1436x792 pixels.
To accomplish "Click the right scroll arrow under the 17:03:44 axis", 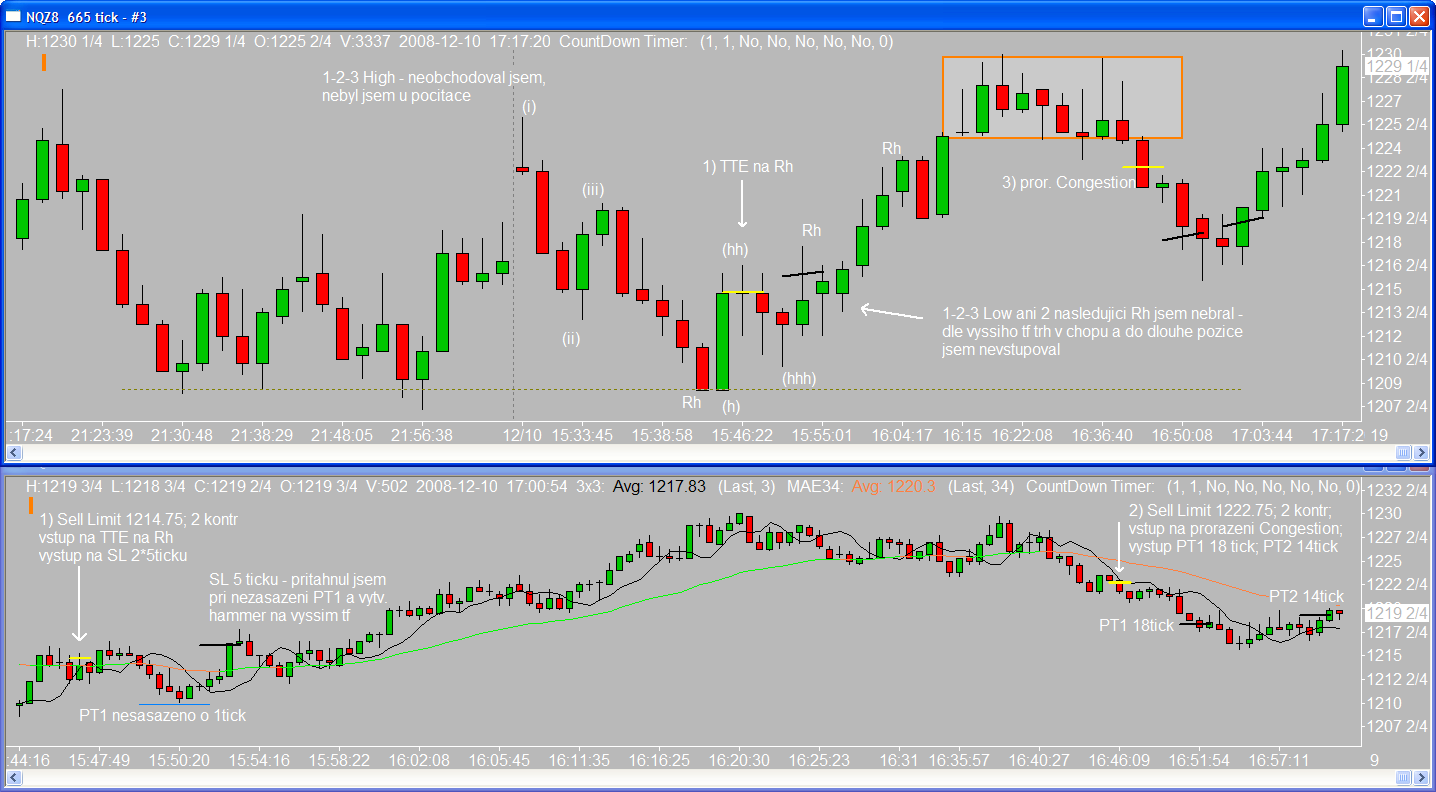I will pos(1422,453).
